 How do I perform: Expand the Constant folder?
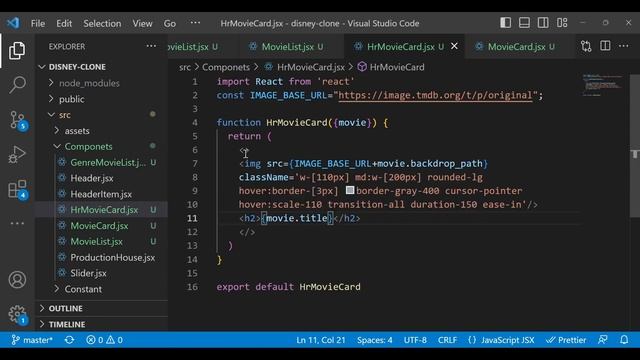[x=101, y=289]
